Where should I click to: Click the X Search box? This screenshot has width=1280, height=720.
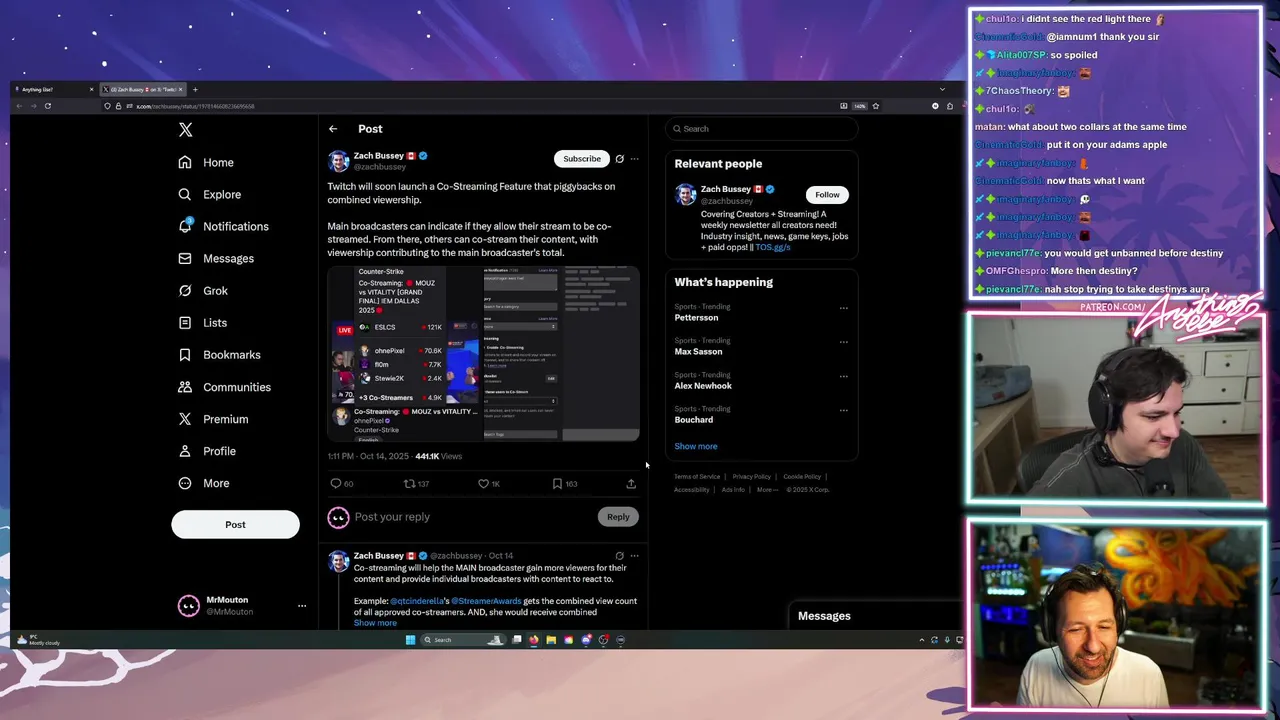coord(762,129)
